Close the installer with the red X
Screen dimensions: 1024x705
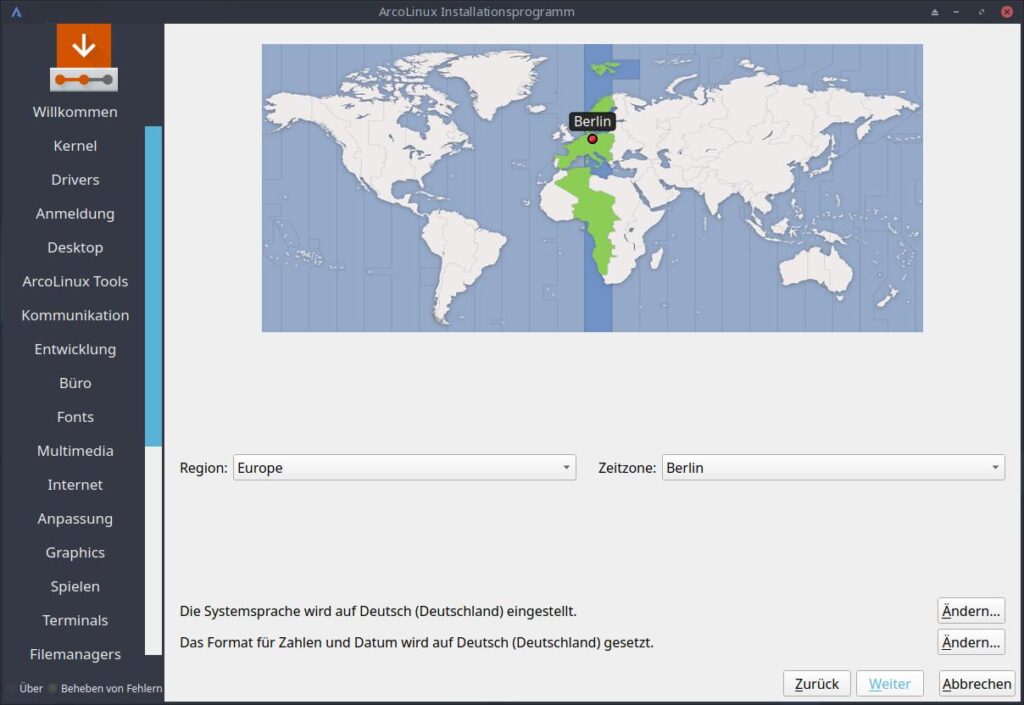tap(1007, 12)
